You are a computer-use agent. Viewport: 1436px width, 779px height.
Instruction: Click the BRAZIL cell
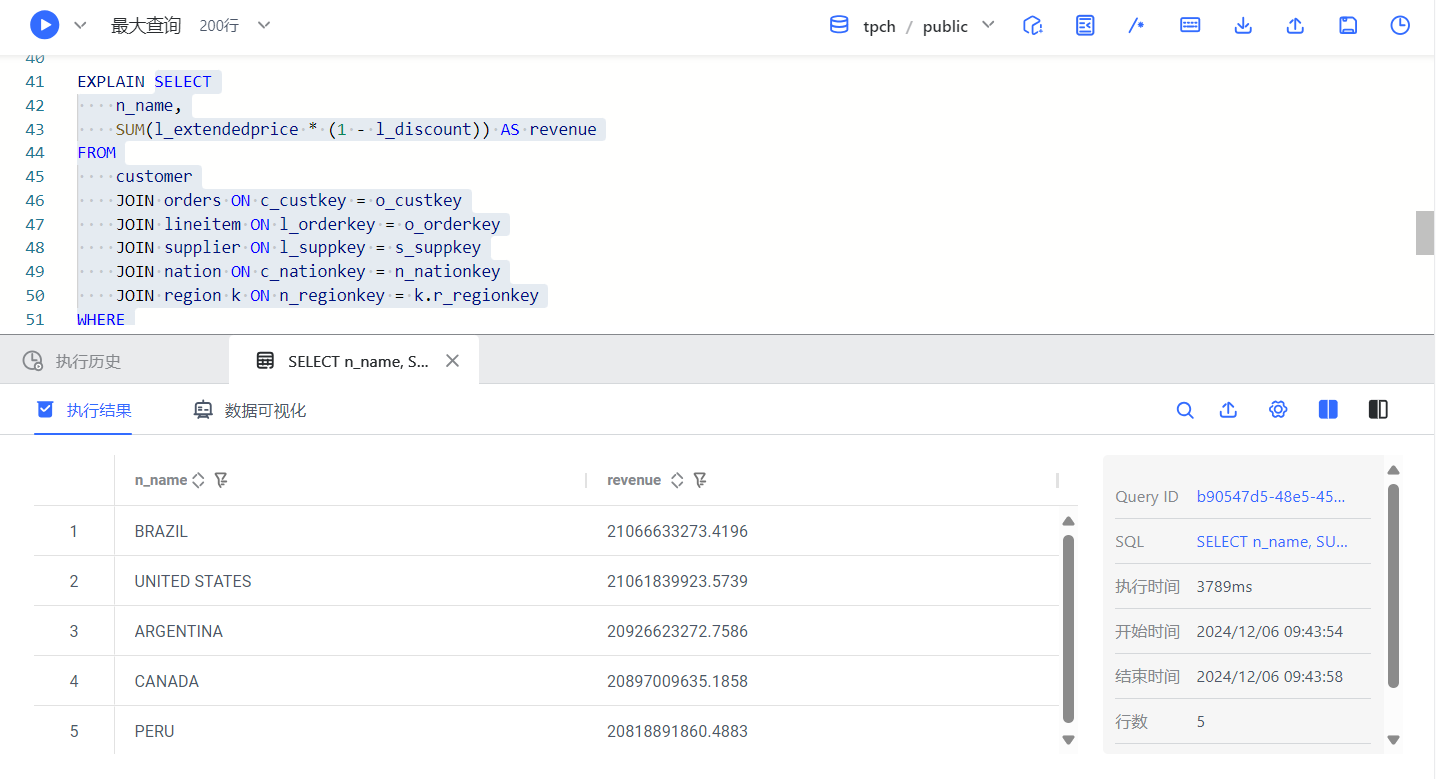161,531
